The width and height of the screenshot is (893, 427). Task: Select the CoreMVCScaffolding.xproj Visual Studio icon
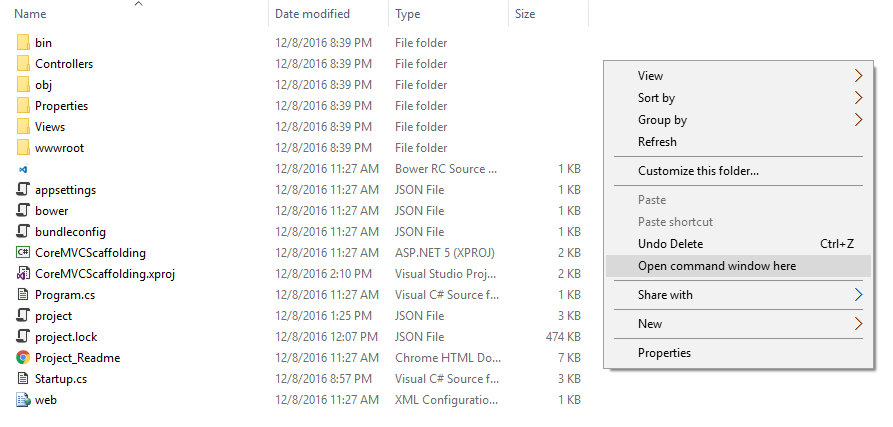tap(23, 274)
